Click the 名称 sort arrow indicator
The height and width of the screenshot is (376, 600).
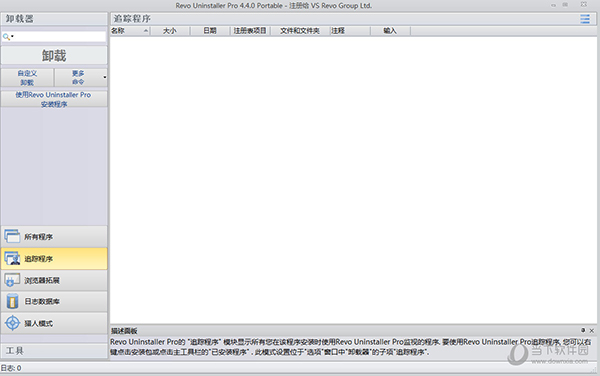(x=146, y=31)
